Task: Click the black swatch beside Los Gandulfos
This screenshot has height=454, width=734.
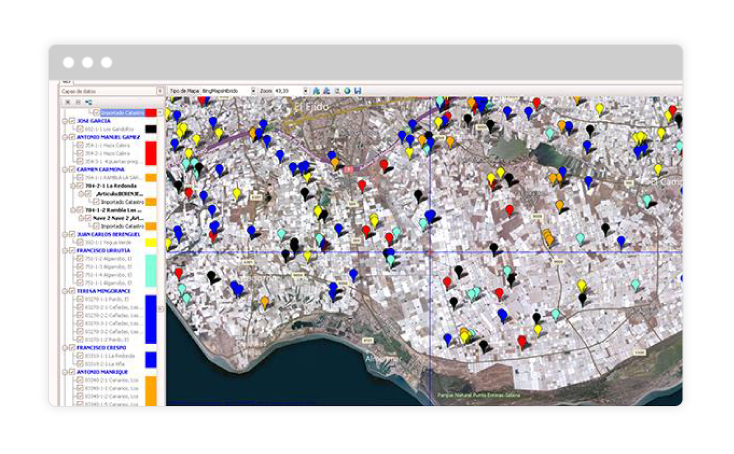Action: [x=151, y=129]
